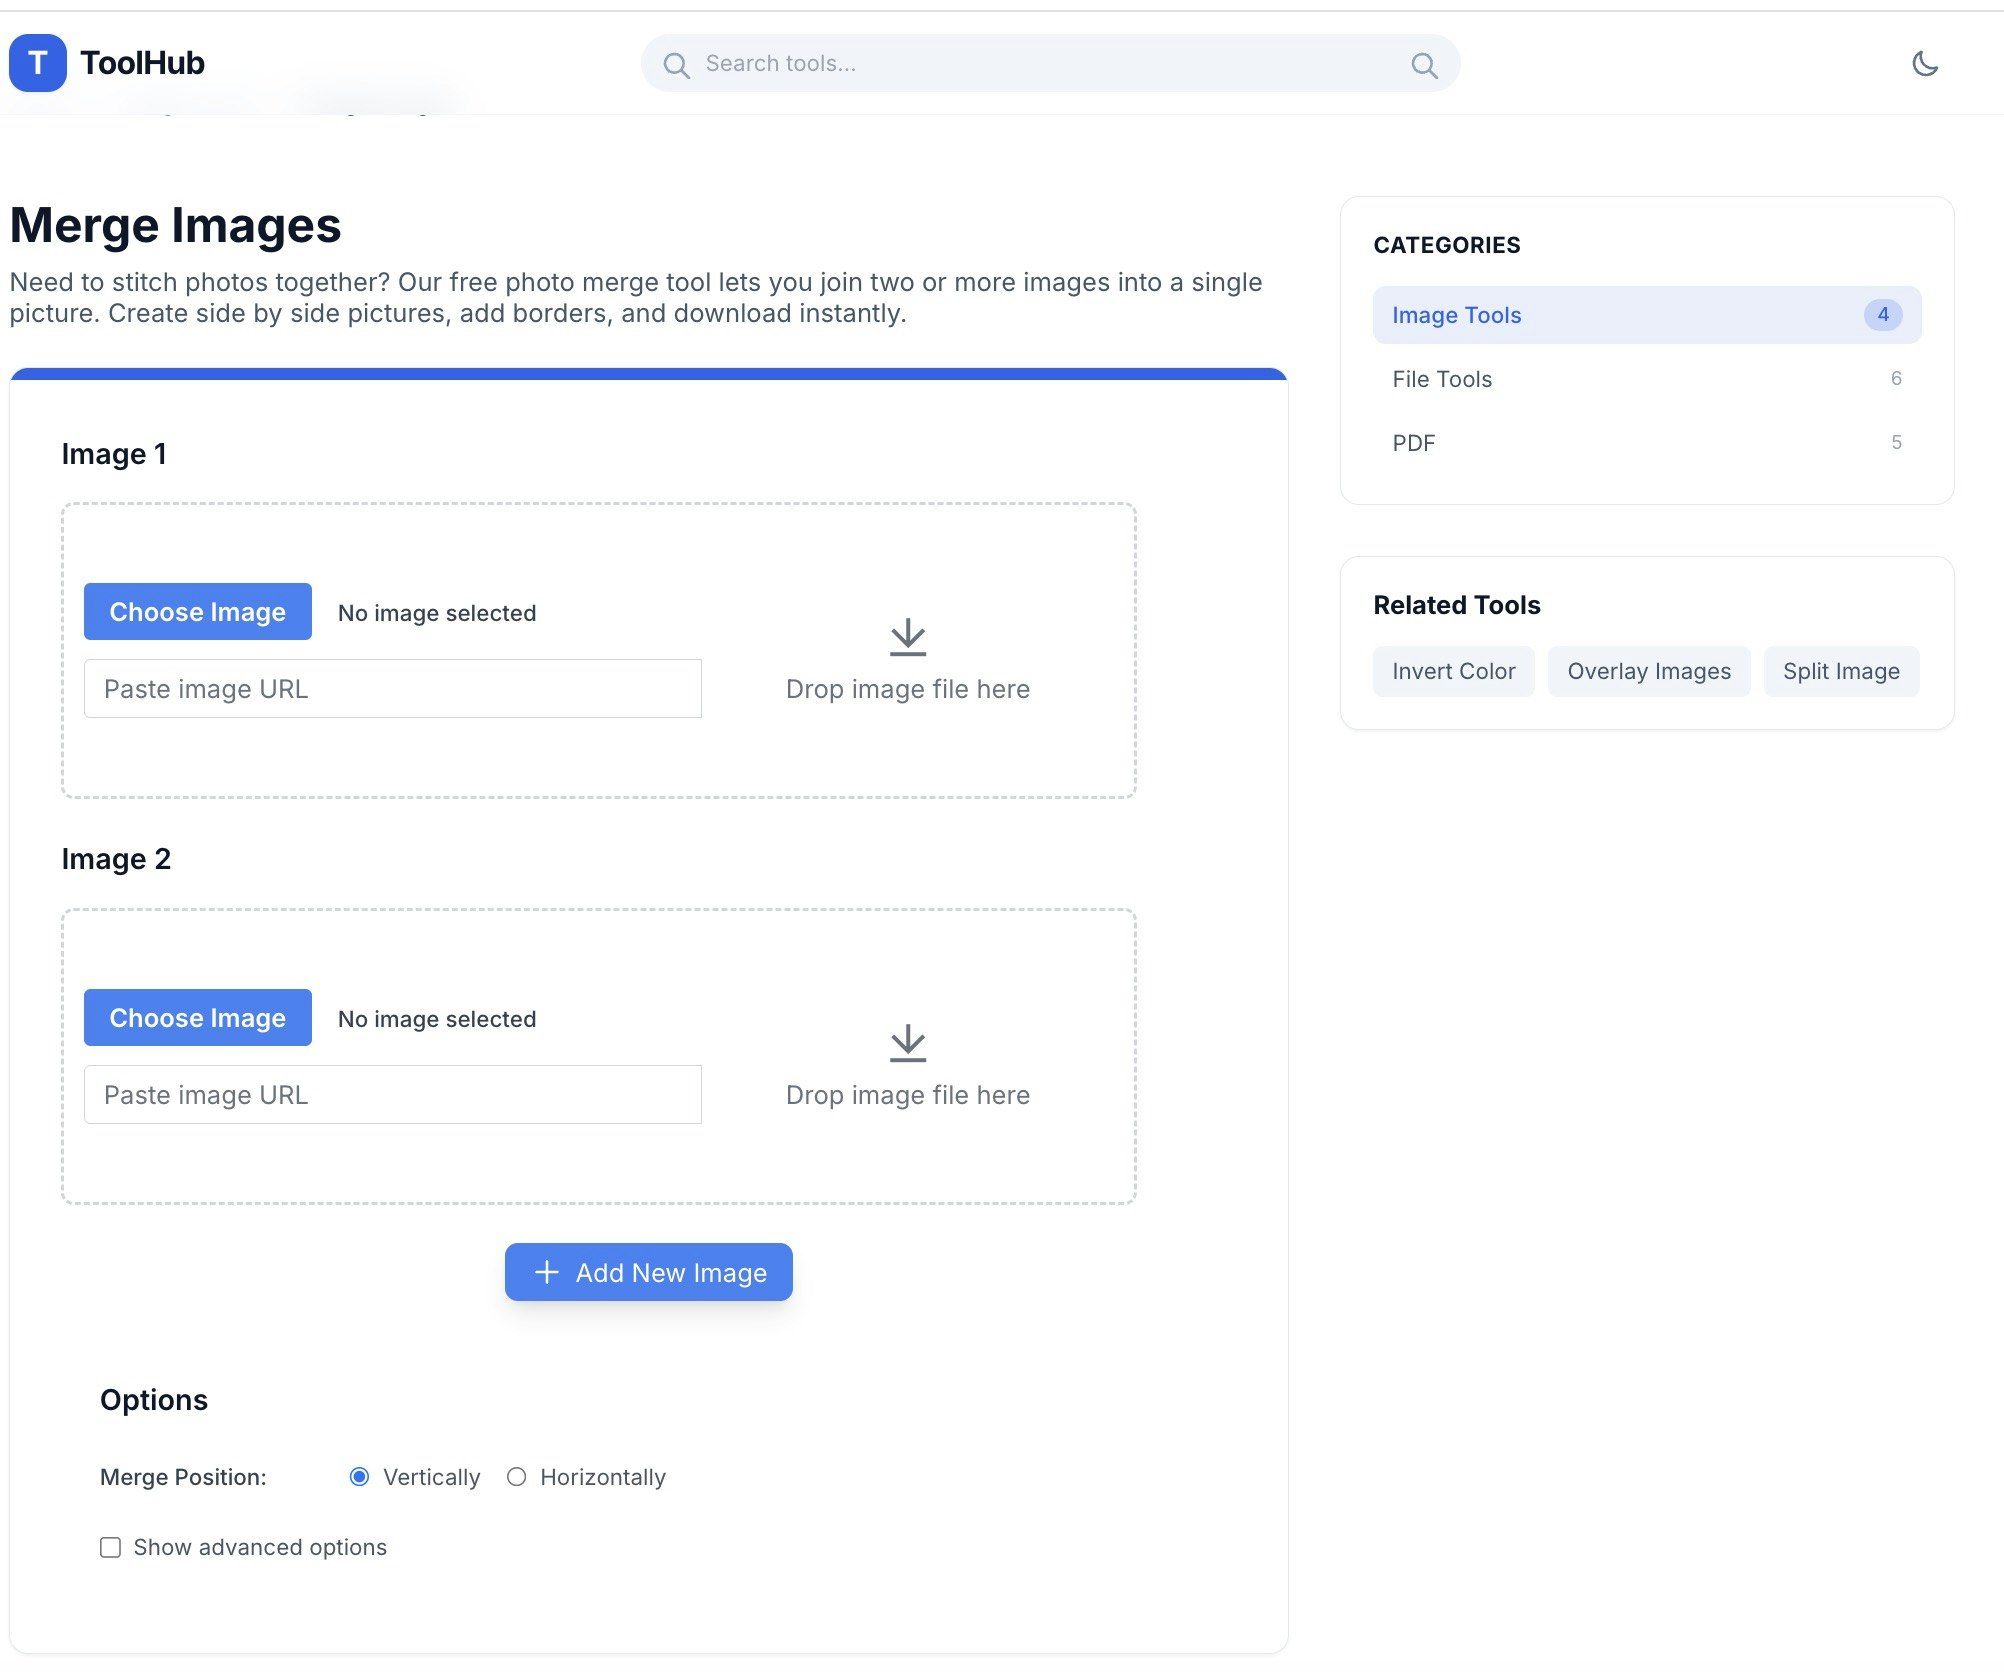Viewport: 2004px width, 1672px height.
Task: Click the magnifier icon inside the search bar
Action: [677, 64]
